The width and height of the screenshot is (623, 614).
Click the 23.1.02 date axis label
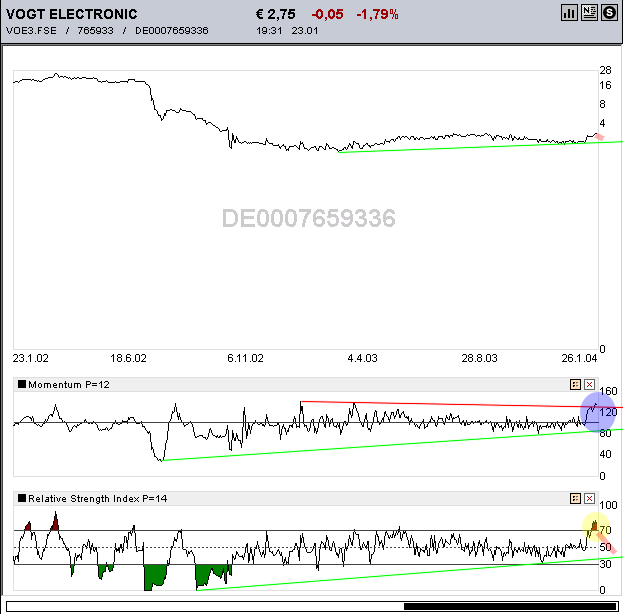(x=31, y=358)
